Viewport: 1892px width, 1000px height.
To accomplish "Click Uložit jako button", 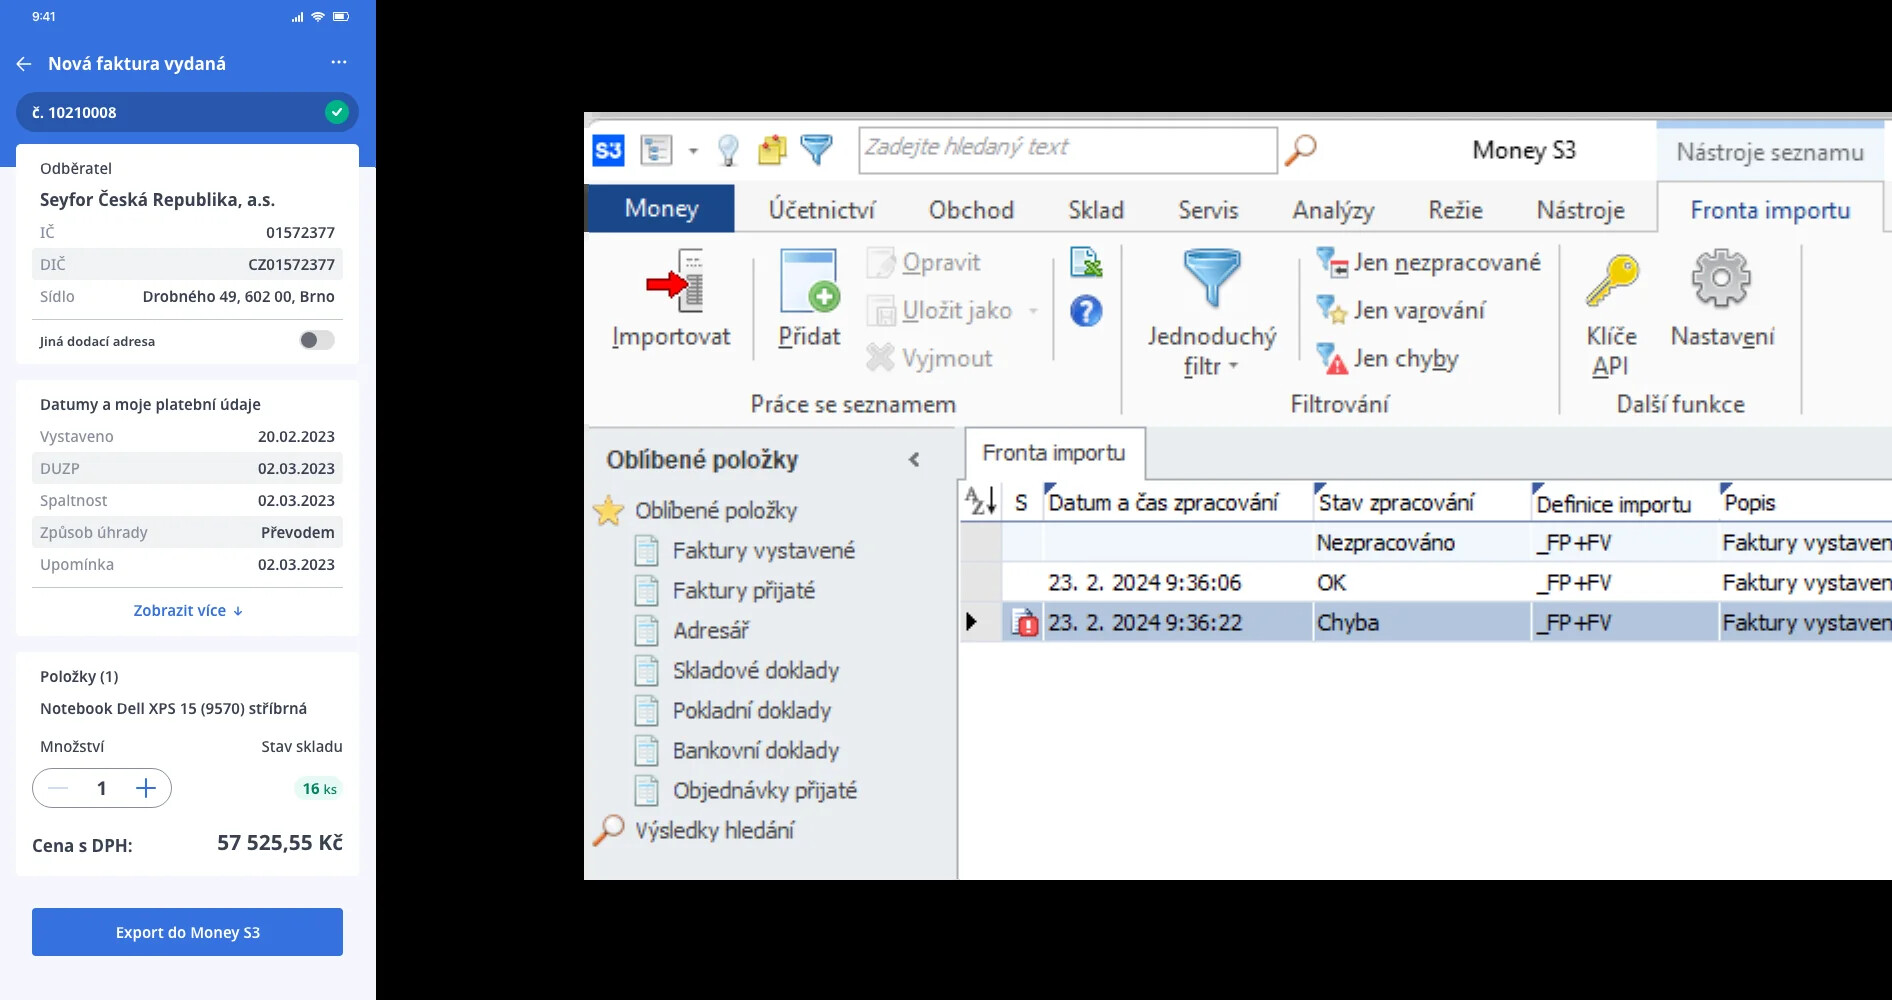I will (x=940, y=311).
